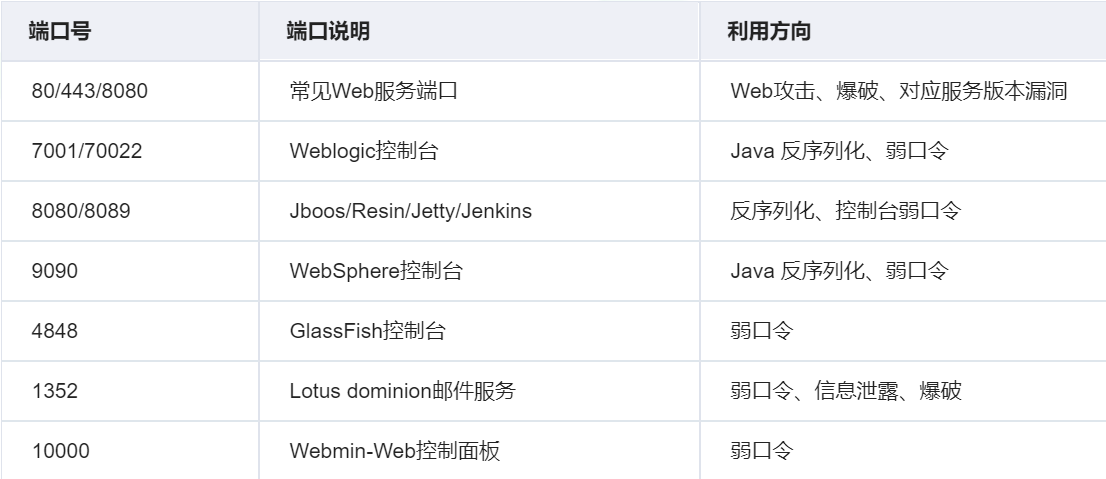
Task: Click the Web攻击、爆破、对应服务版本漏洞 cell
Action: click(903, 91)
